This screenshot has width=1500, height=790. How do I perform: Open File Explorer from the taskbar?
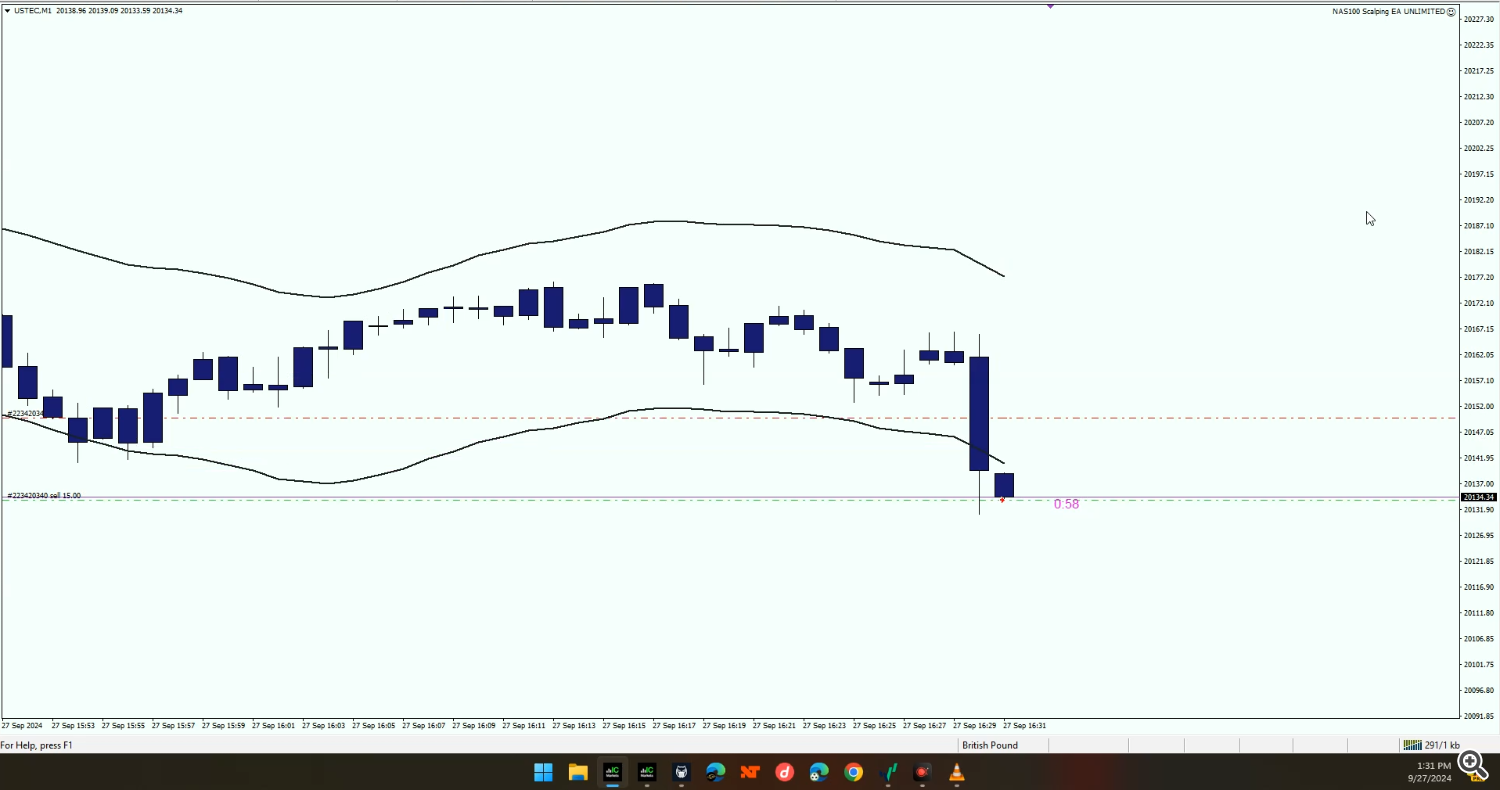click(577, 772)
